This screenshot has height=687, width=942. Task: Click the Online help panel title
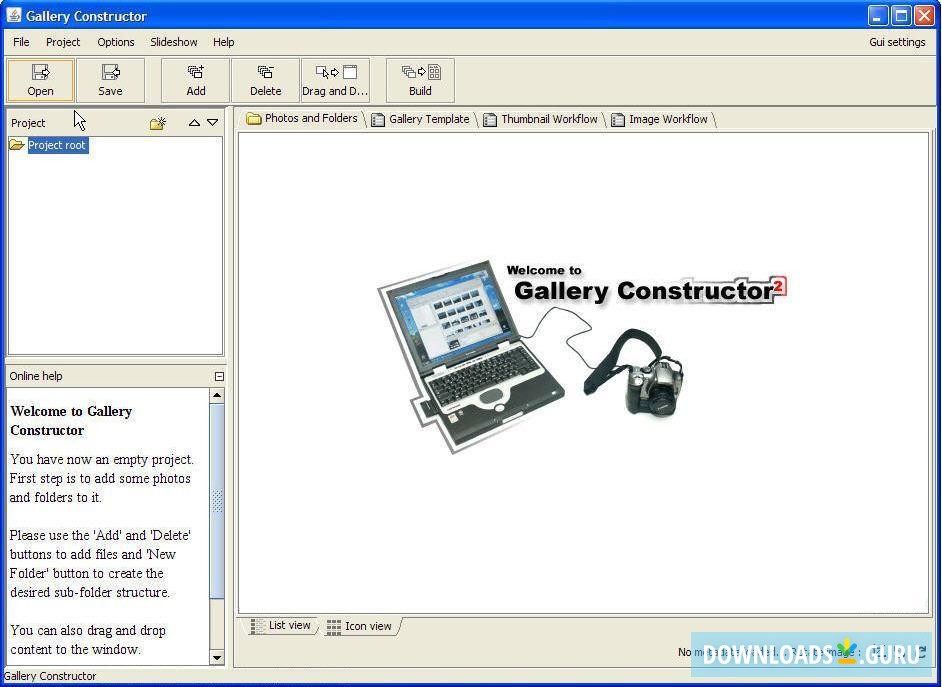click(36, 376)
